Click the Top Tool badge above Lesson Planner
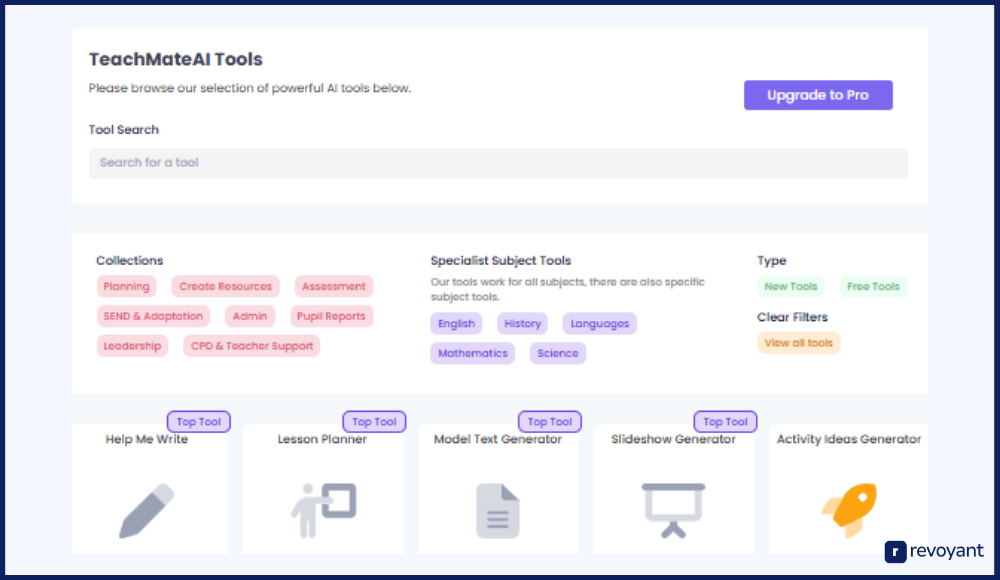This screenshot has height=580, width=1000. [x=374, y=422]
